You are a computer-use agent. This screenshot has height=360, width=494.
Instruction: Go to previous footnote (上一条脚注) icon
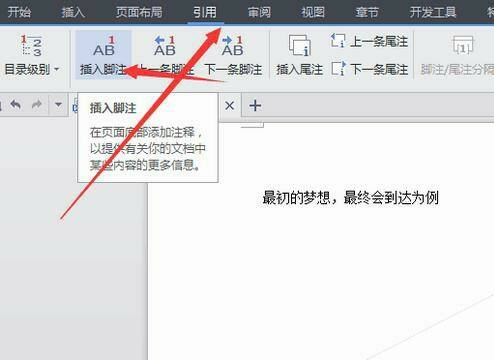click(165, 46)
